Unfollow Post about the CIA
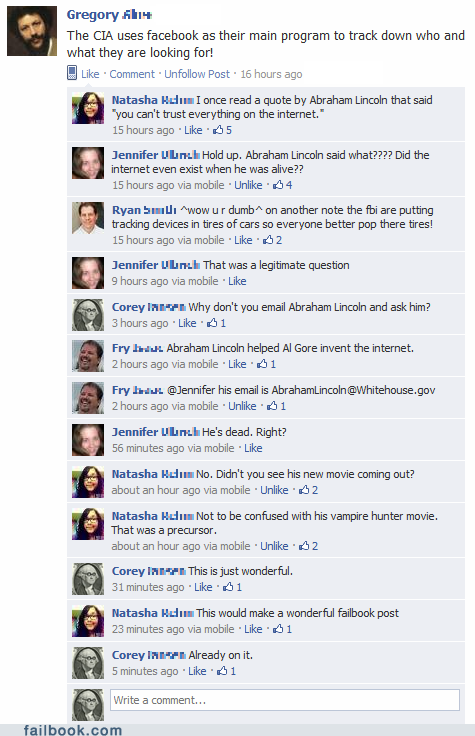This screenshot has height=736, width=475. (197, 74)
